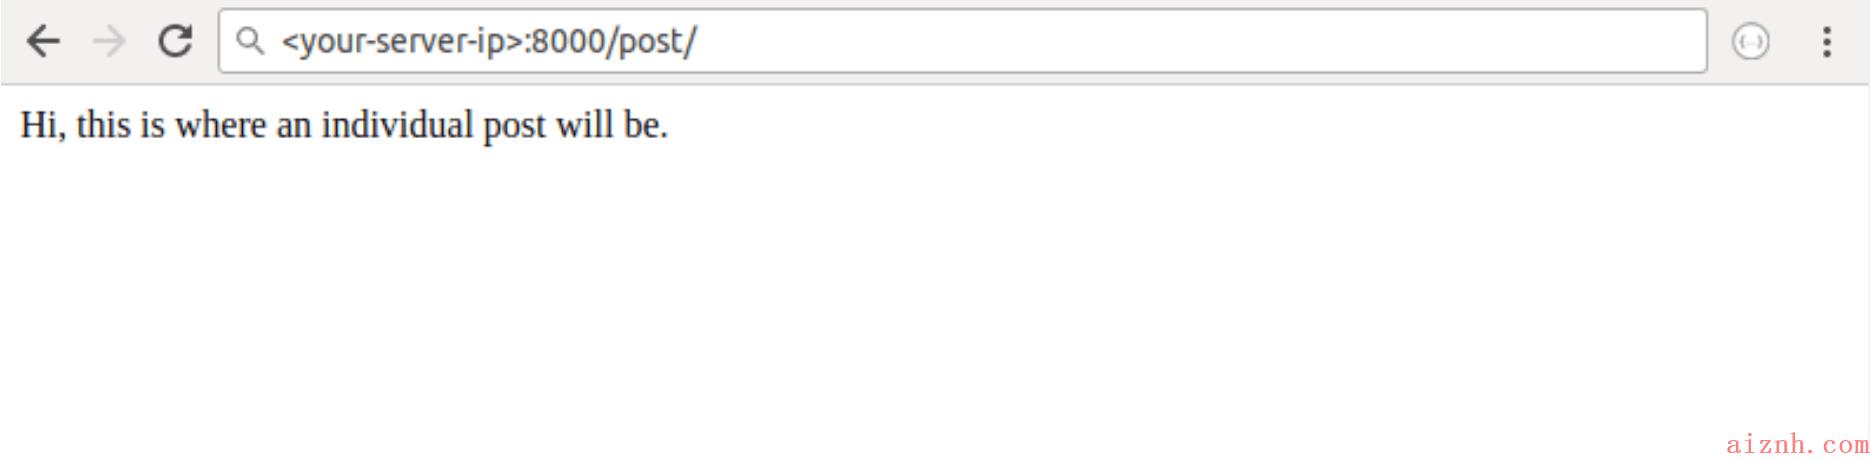Click the greyed-out forward arrow
Image resolution: width=1870 pixels, height=460 pixels.
(x=109, y=41)
